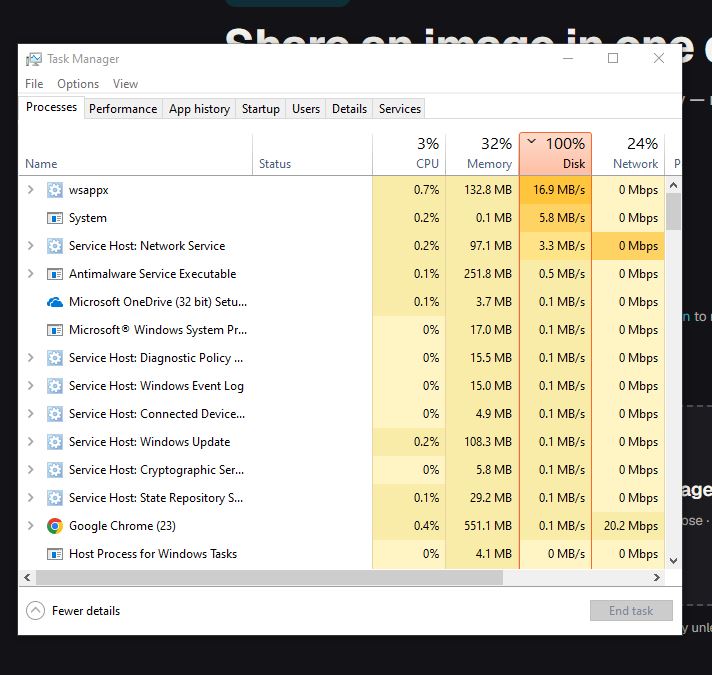This screenshot has height=675, width=712.
Task: Click the System process window icon
Action: (x=55, y=218)
